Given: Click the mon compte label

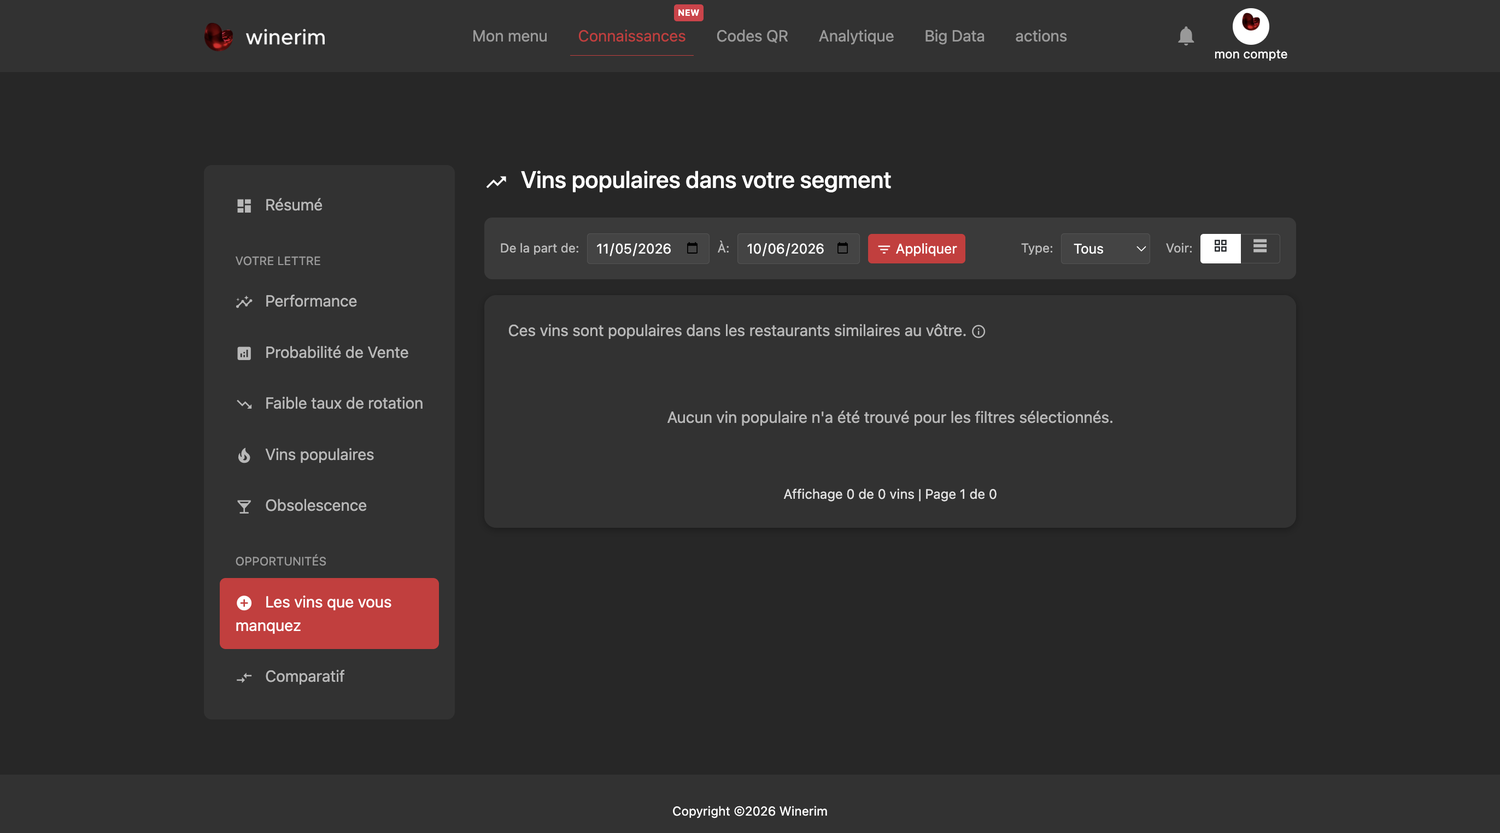Looking at the screenshot, I should point(1250,54).
